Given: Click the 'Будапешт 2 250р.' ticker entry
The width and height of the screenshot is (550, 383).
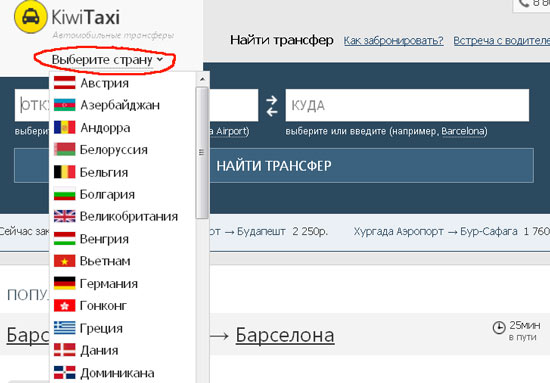Looking at the screenshot, I should click(282, 232).
